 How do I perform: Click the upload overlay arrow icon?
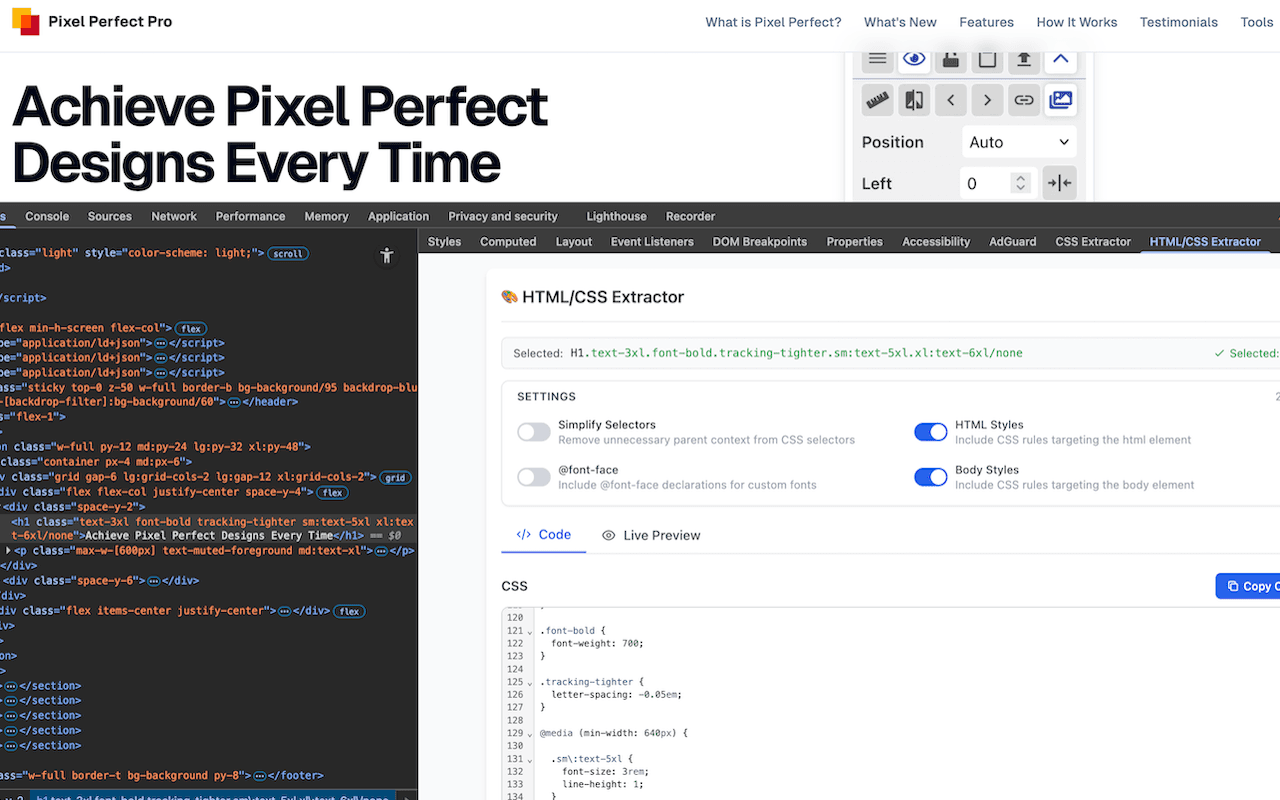tap(1024, 59)
